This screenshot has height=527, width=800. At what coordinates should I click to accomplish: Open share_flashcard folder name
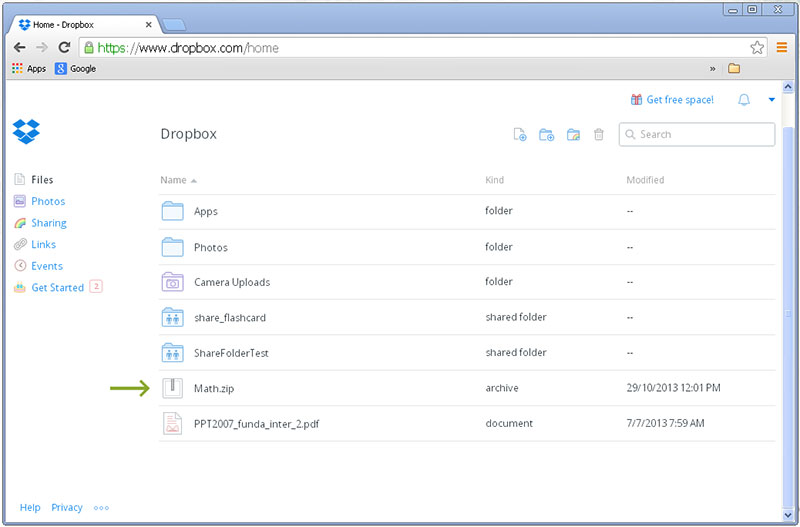[230, 317]
